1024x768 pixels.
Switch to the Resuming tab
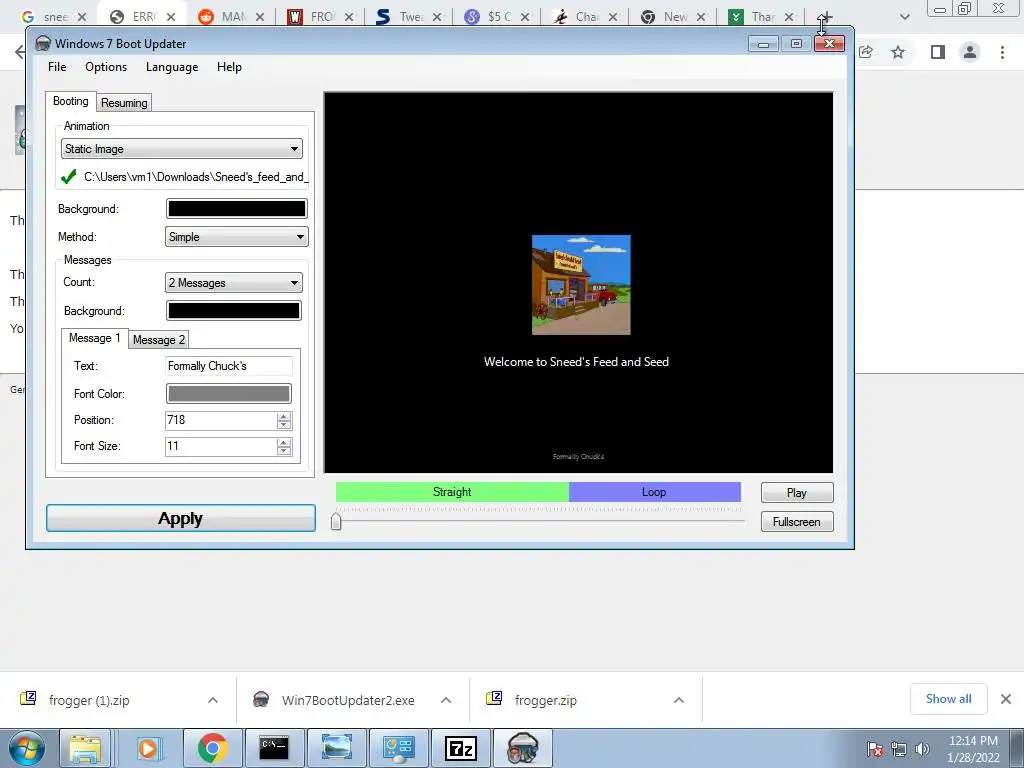(x=124, y=103)
